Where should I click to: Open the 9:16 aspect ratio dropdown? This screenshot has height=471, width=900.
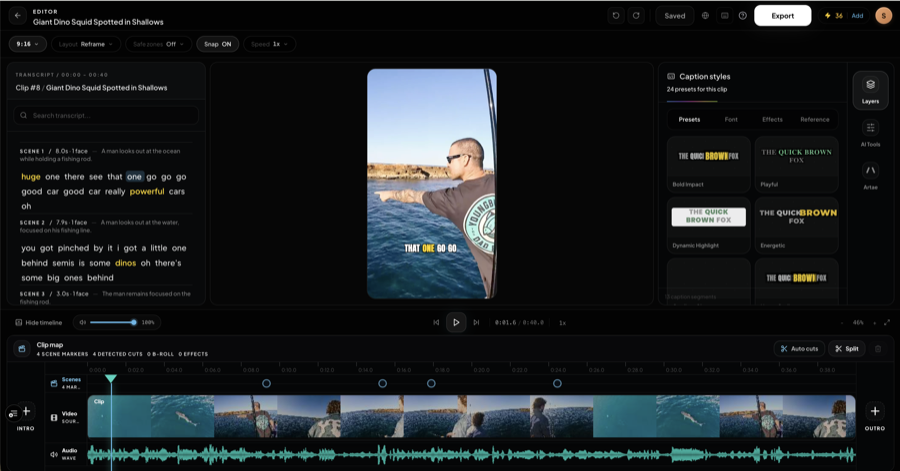click(28, 44)
